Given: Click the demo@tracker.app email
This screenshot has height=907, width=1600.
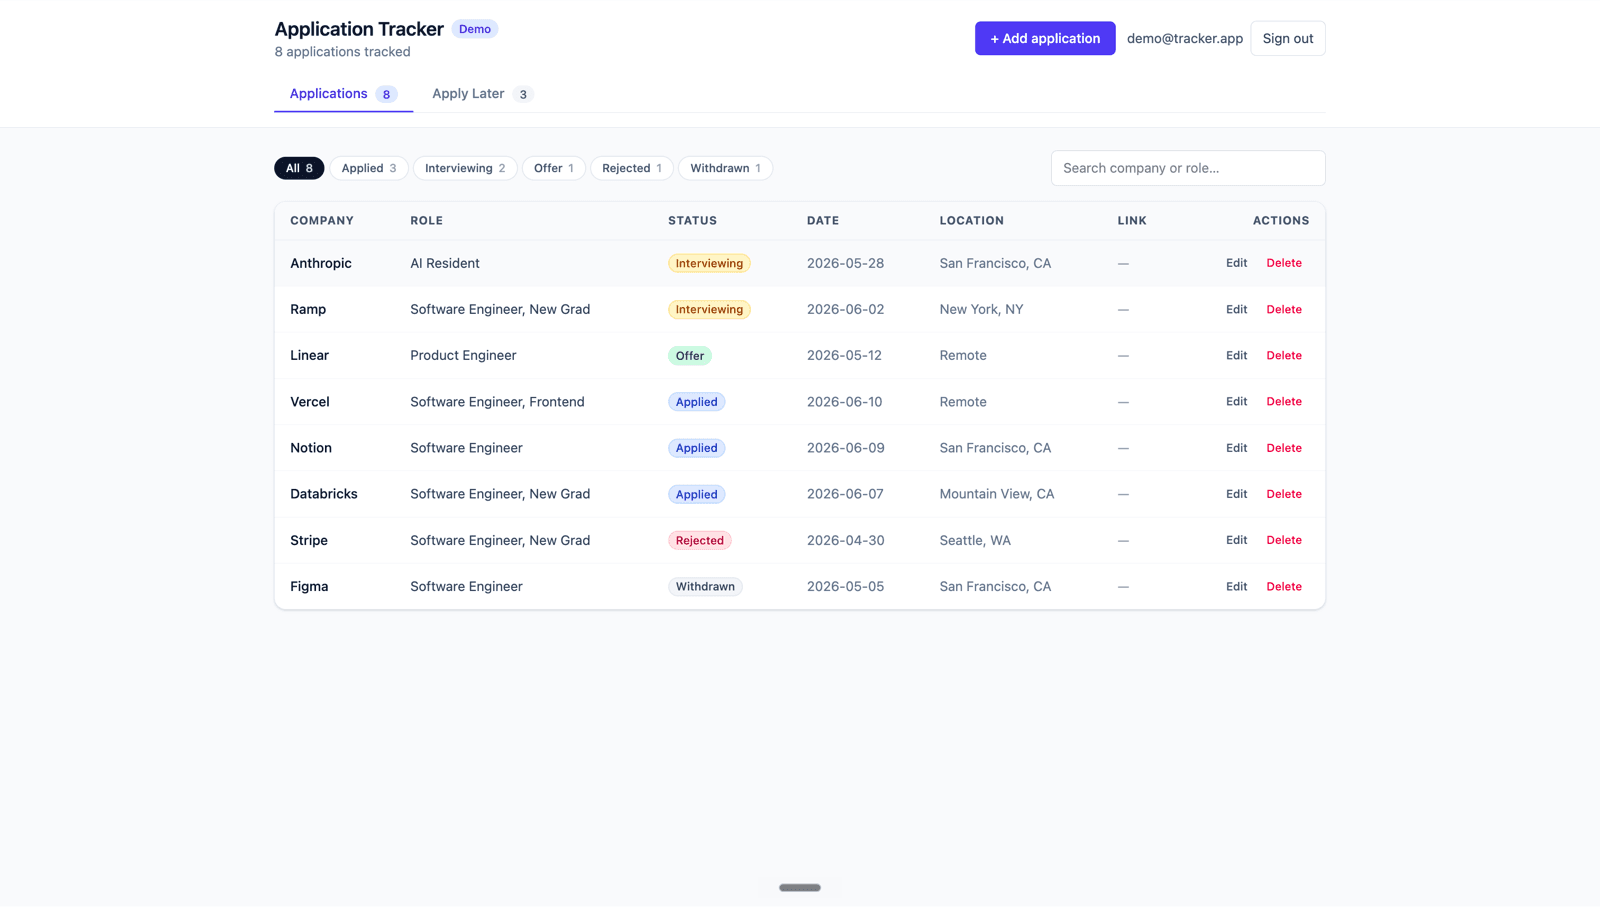Looking at the screenshot, I should point(1185,38).
